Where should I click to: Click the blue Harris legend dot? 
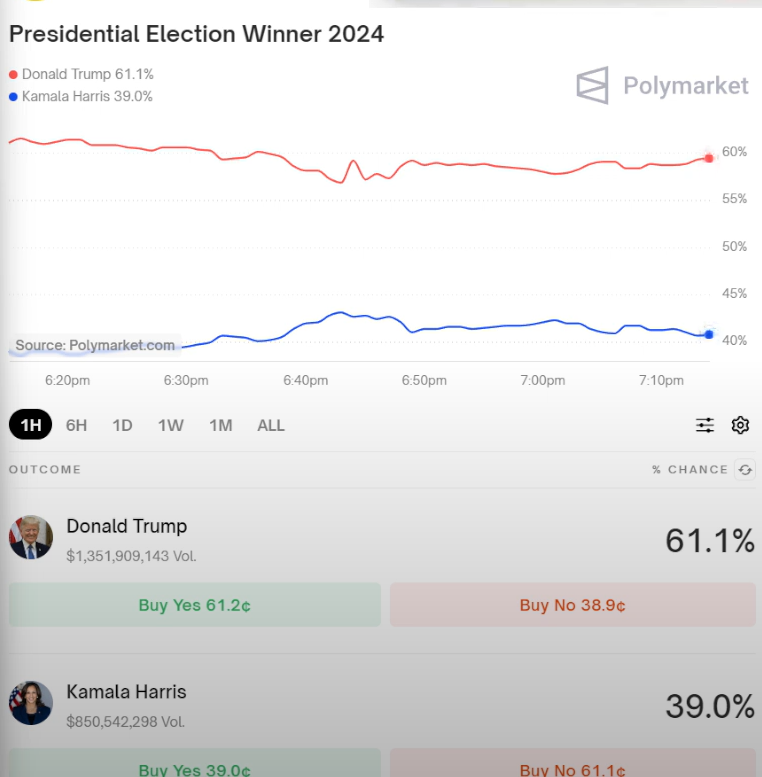coord(13,97)
